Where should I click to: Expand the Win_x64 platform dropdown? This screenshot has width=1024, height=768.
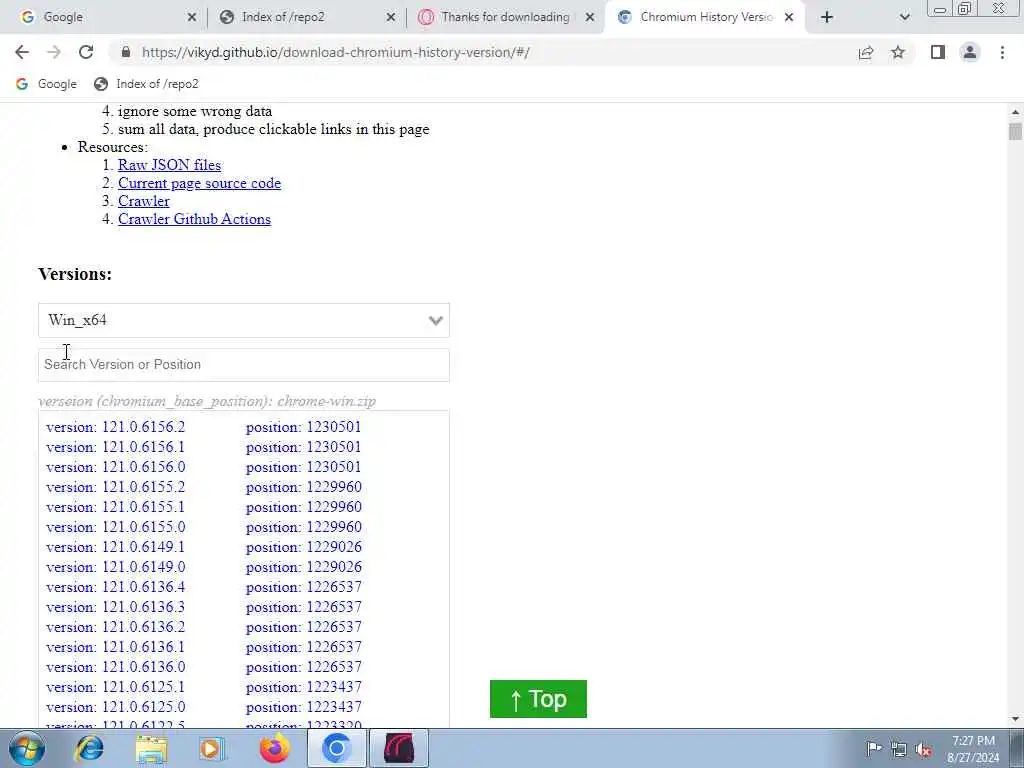click(244, 320)
